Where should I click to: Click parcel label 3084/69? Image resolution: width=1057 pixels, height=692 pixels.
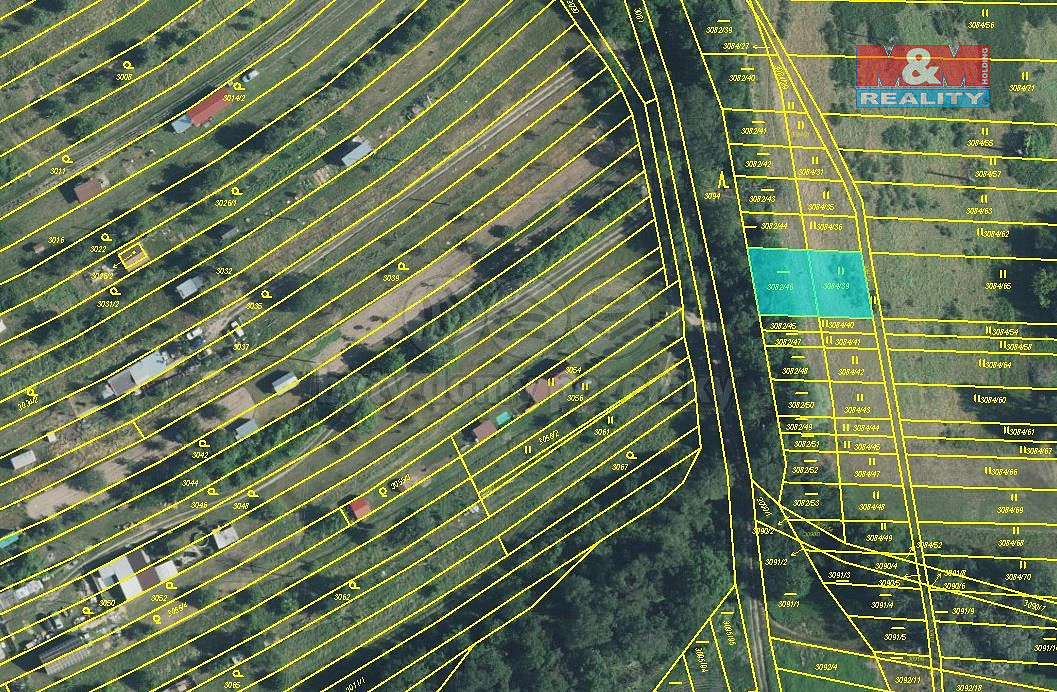[x=1010, y=510]
